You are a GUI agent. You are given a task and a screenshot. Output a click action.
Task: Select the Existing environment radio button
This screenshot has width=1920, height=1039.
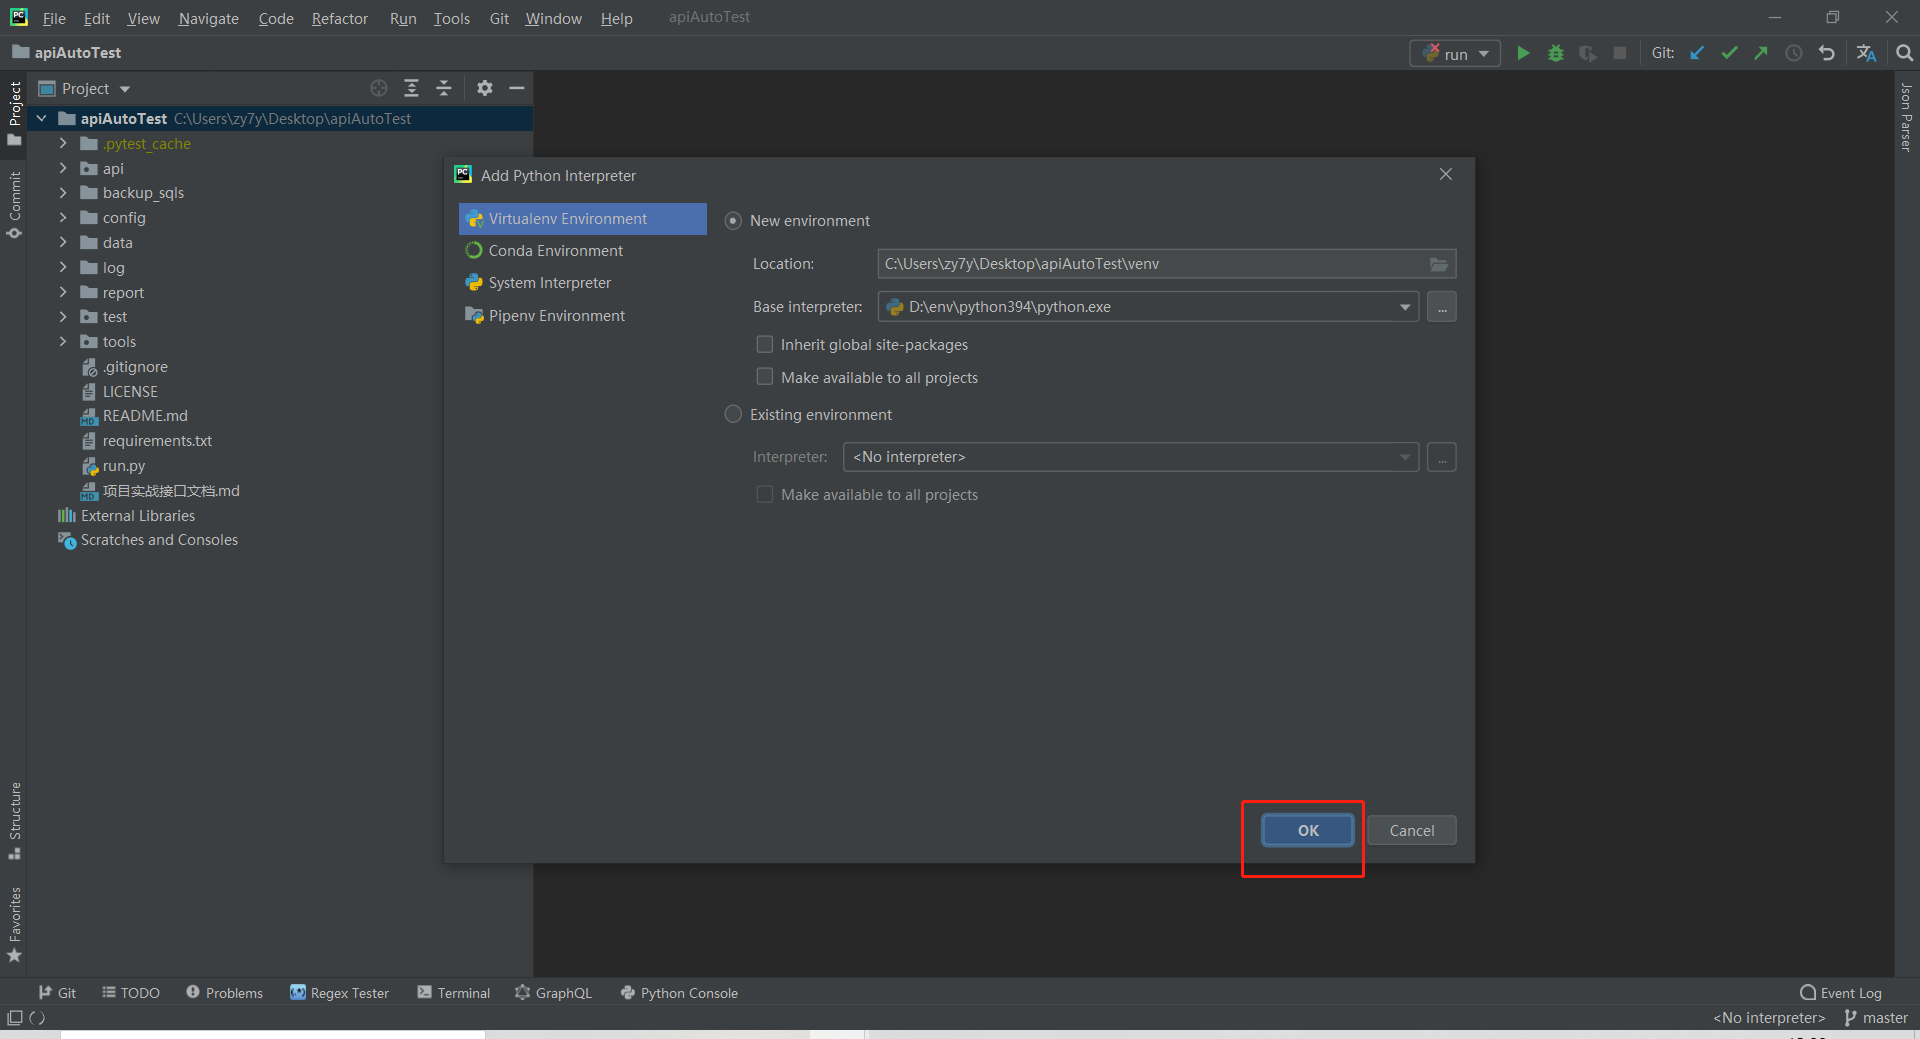[733, 414]
